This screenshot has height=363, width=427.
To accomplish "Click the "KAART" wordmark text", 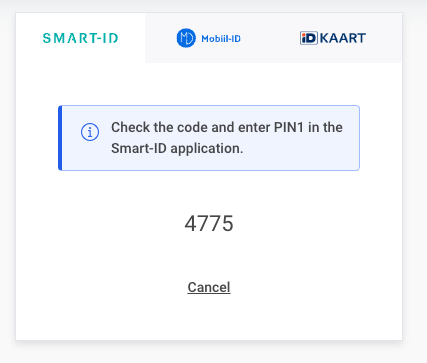I will 343,38.
